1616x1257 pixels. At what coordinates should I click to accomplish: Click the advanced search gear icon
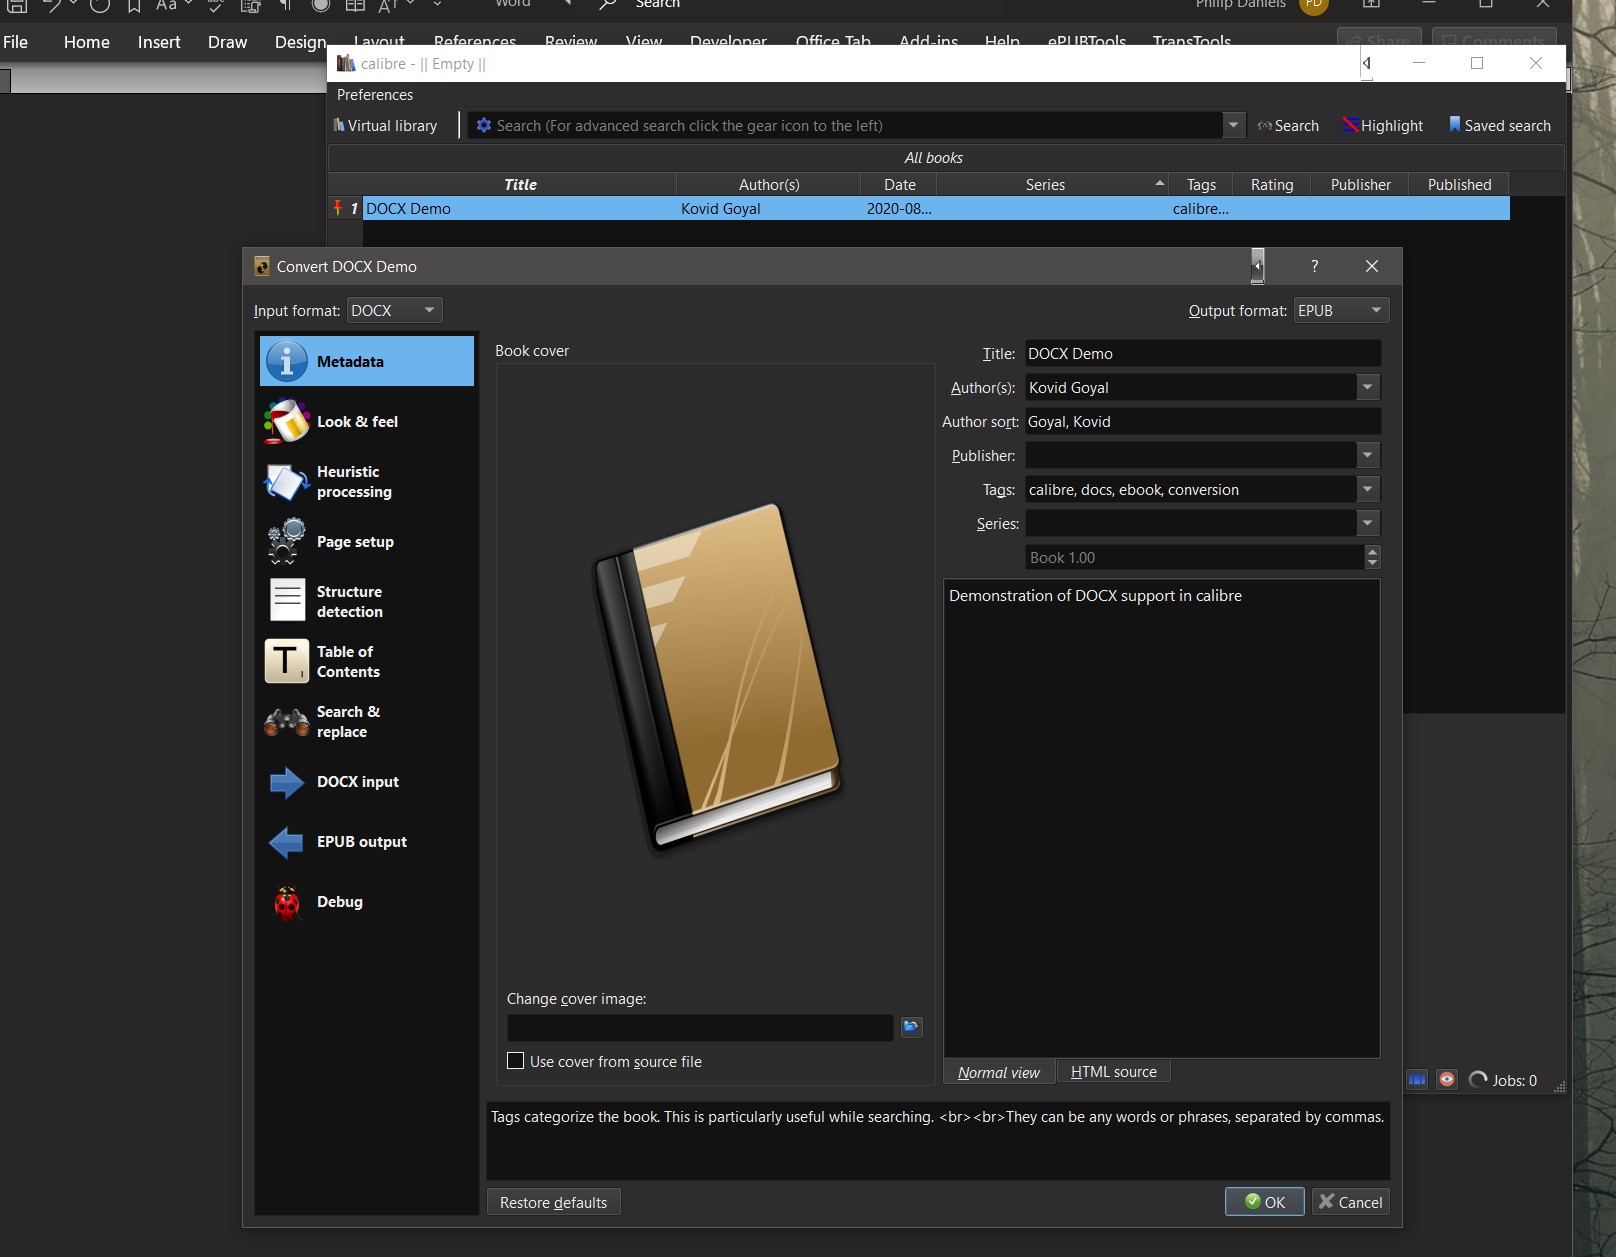click(484, 125)
